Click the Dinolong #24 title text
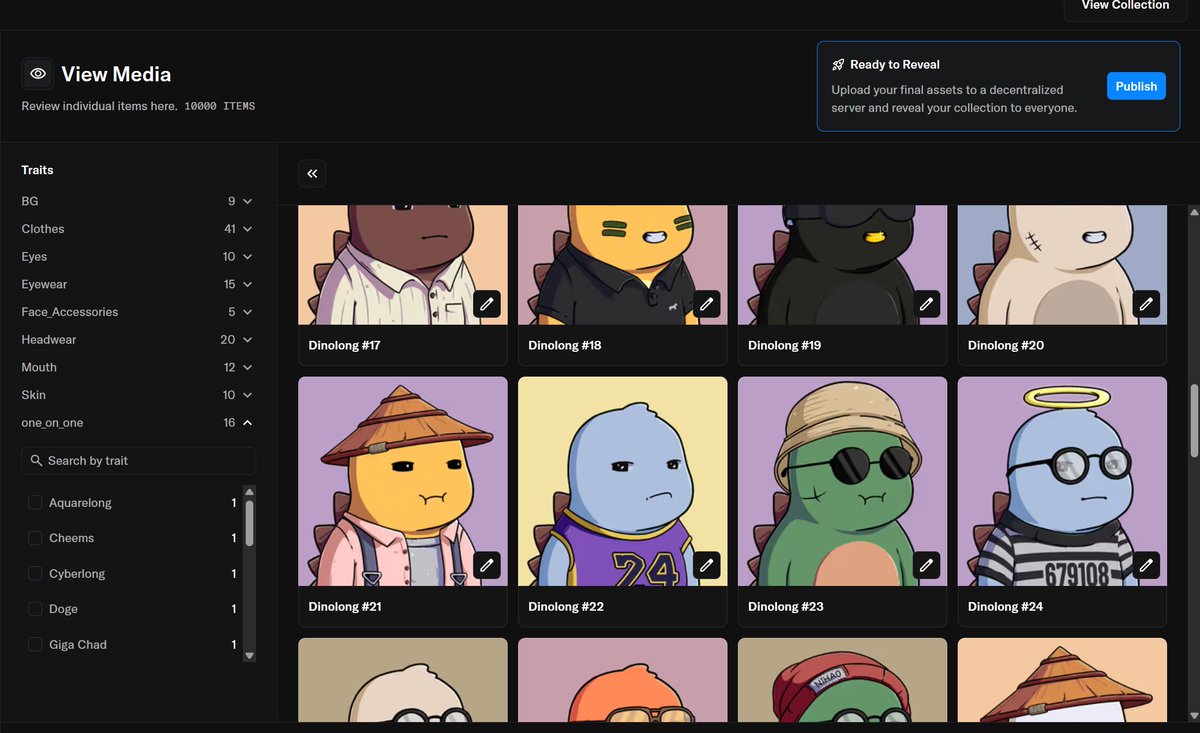The height and width of the screenshot is (733, 1200). click(1006, 607)
